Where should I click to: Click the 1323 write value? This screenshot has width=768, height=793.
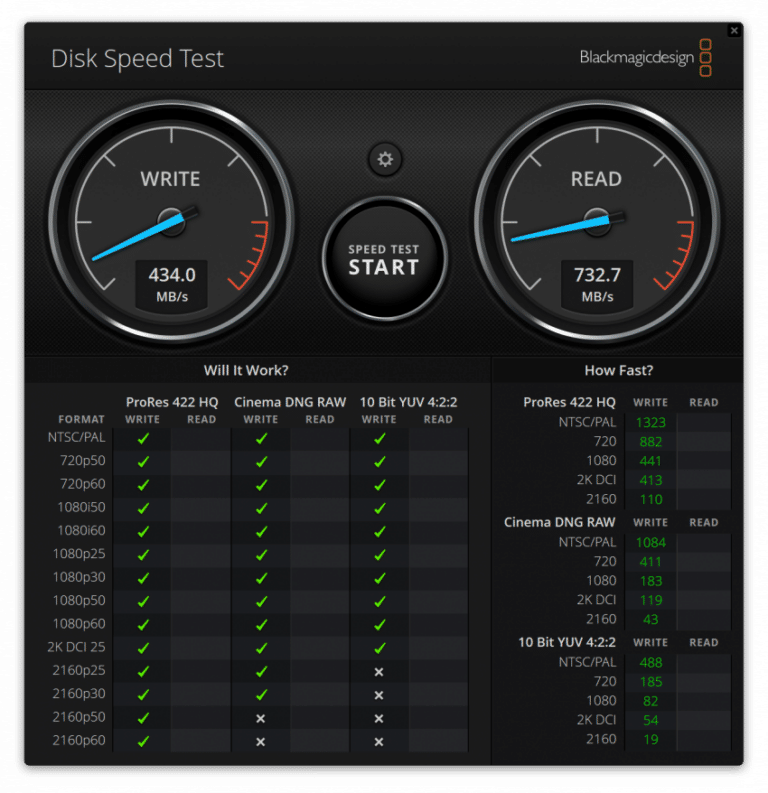650,422
